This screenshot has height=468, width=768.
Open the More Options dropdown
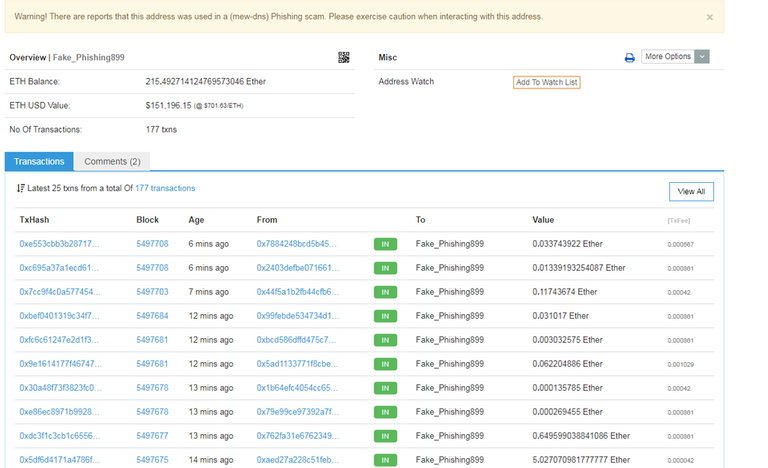point(675,57)
